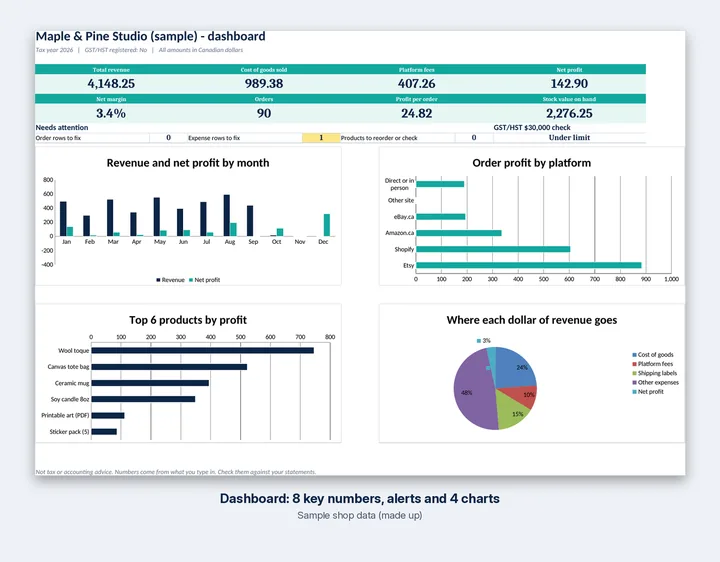This screenshot has height=562, width=720.
Task: Click the 'Not tax or accounting advice' disclaimer
Action: 176,472
